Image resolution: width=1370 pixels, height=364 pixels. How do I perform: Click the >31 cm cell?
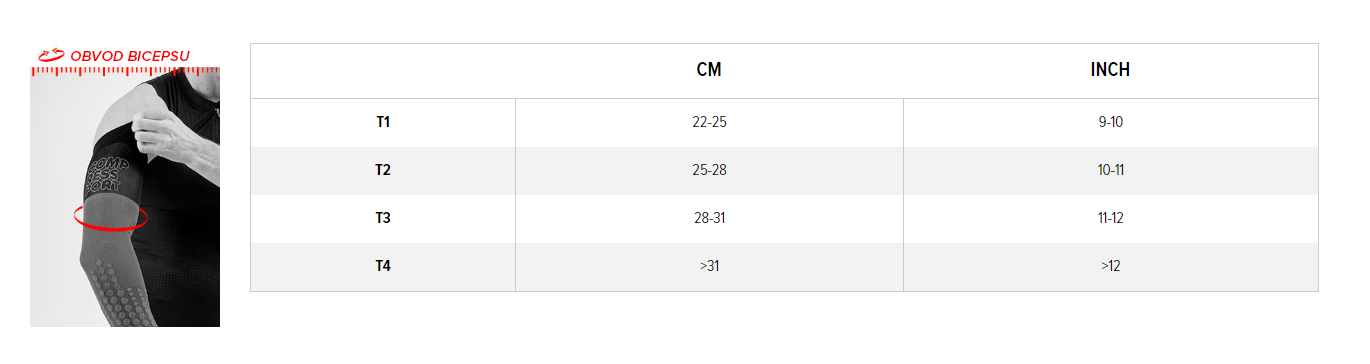pos(709,266)
